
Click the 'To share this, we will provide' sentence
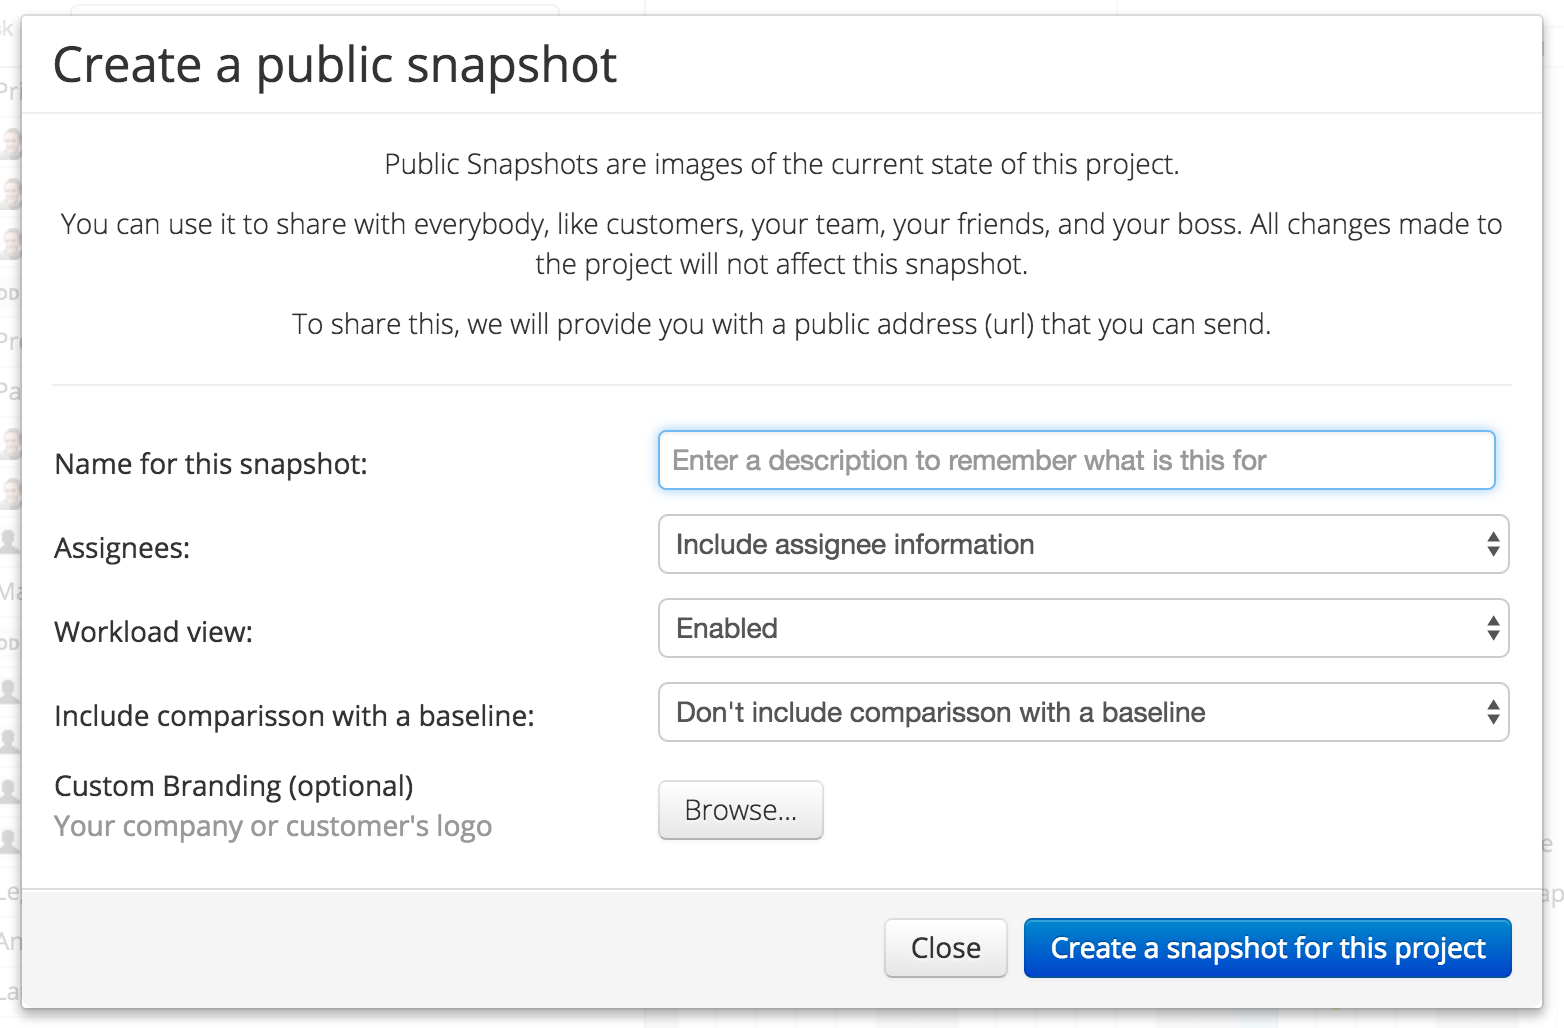point(782,324)
